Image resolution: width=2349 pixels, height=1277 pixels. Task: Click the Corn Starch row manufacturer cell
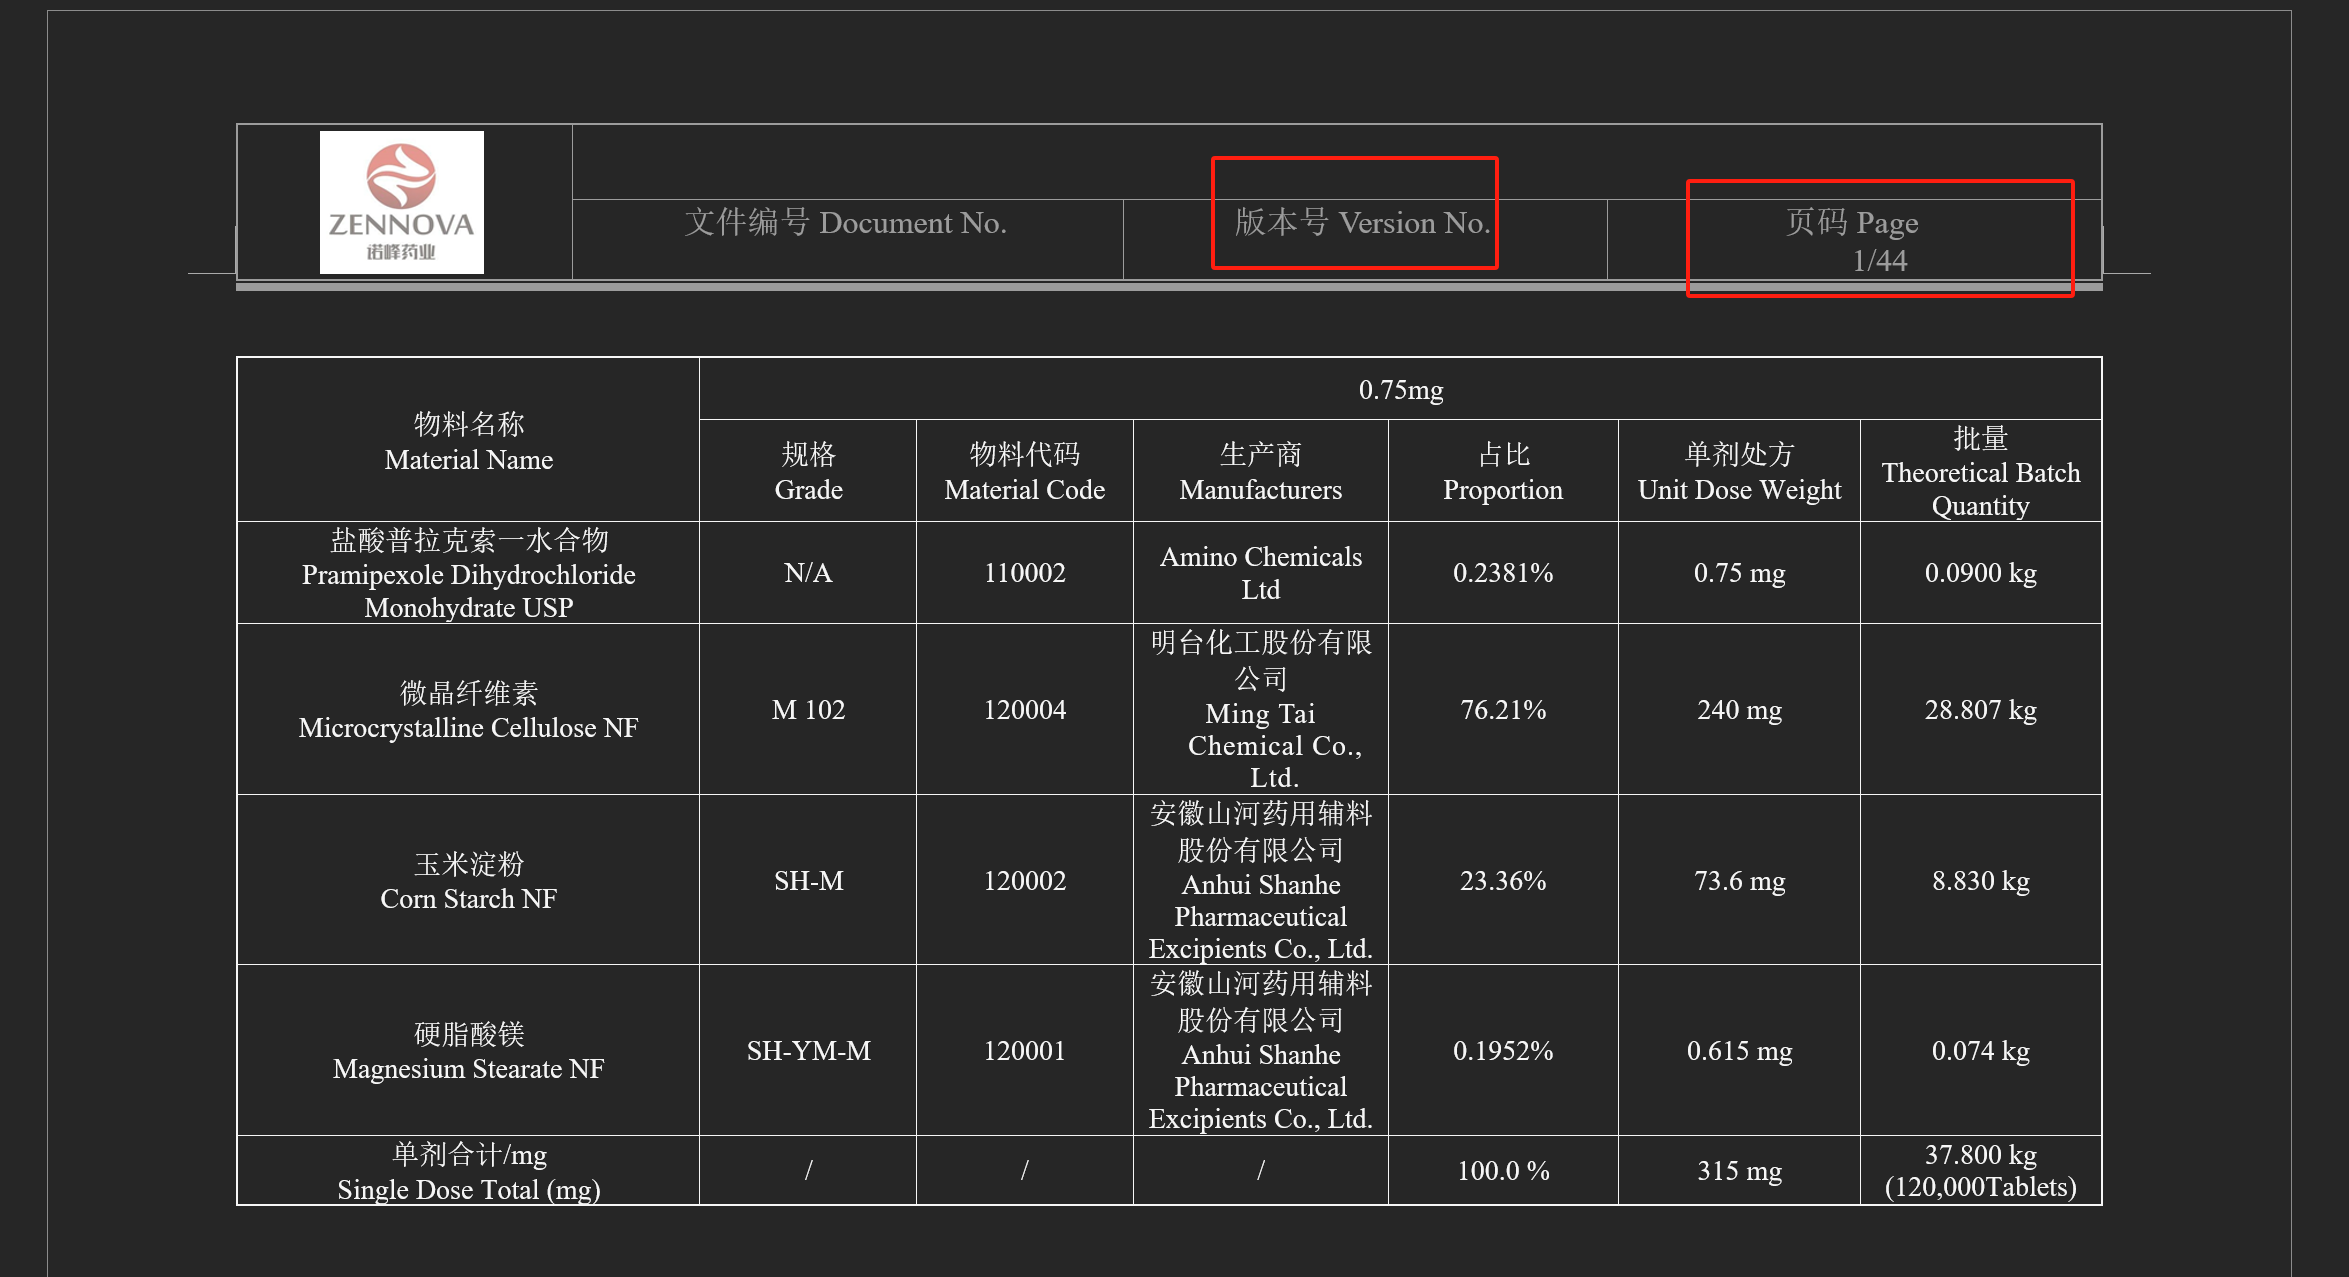point(1261,880)
